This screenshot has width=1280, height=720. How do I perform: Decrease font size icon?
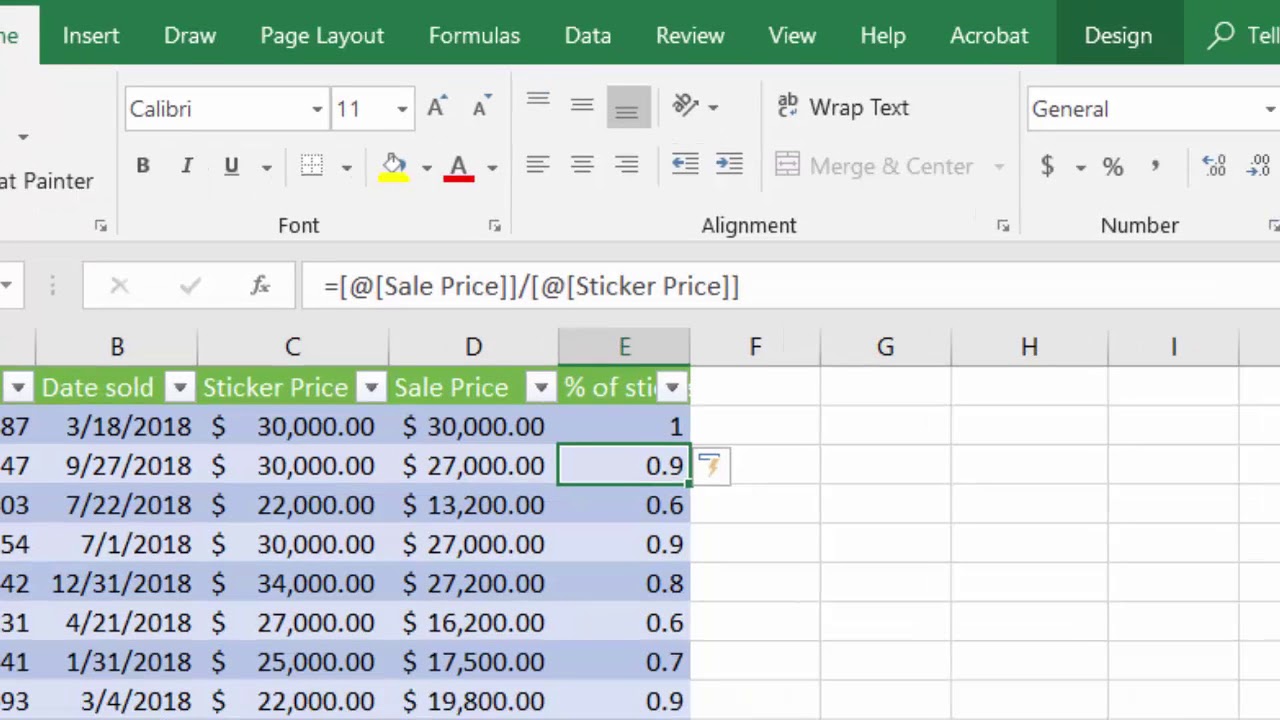(480, 108)
